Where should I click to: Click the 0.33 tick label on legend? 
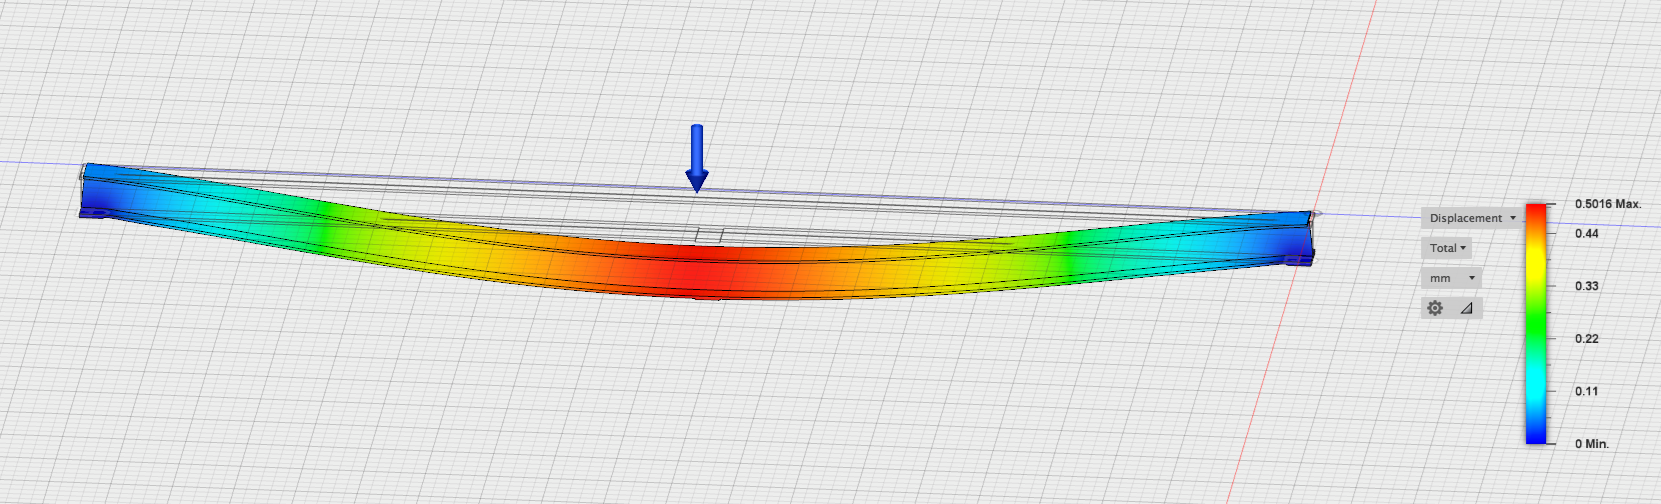(x=1586, y=286)
